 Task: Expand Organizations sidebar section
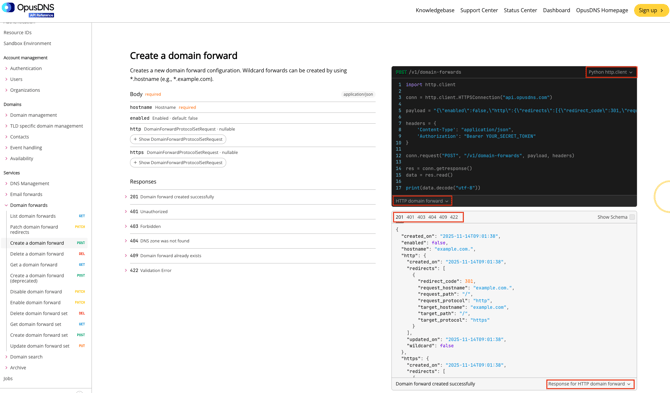(25, 90)
